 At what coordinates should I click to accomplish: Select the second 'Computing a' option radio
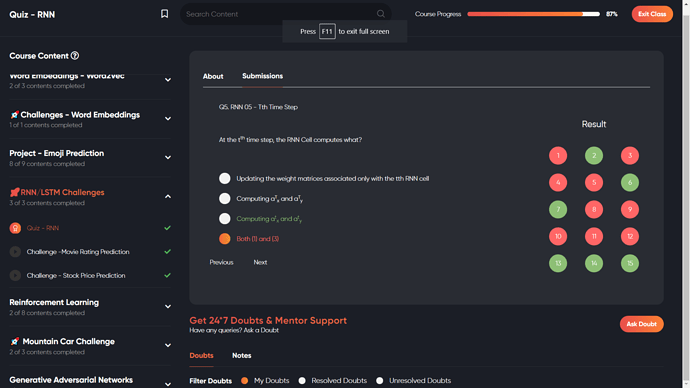224,198
